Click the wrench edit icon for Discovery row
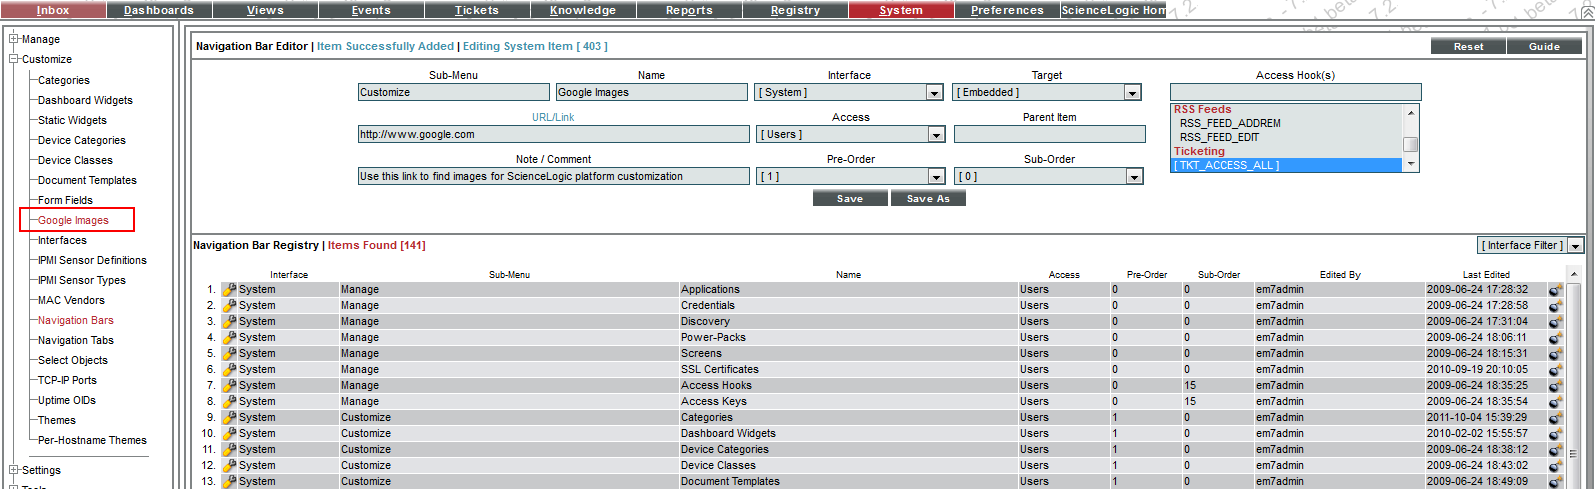Image resolution: width=1595 pixels, height=489 pixels. [x=229, y=322]
